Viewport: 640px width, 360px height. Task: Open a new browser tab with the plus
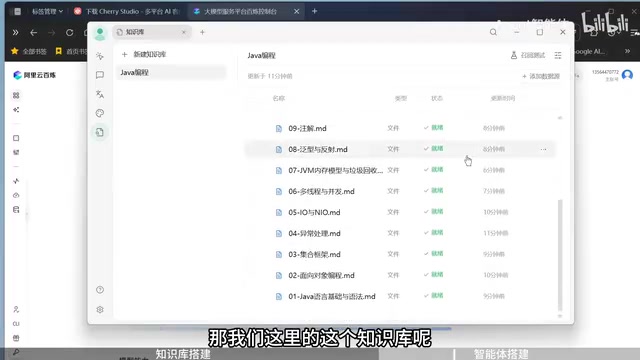click(x=314, y=11)
